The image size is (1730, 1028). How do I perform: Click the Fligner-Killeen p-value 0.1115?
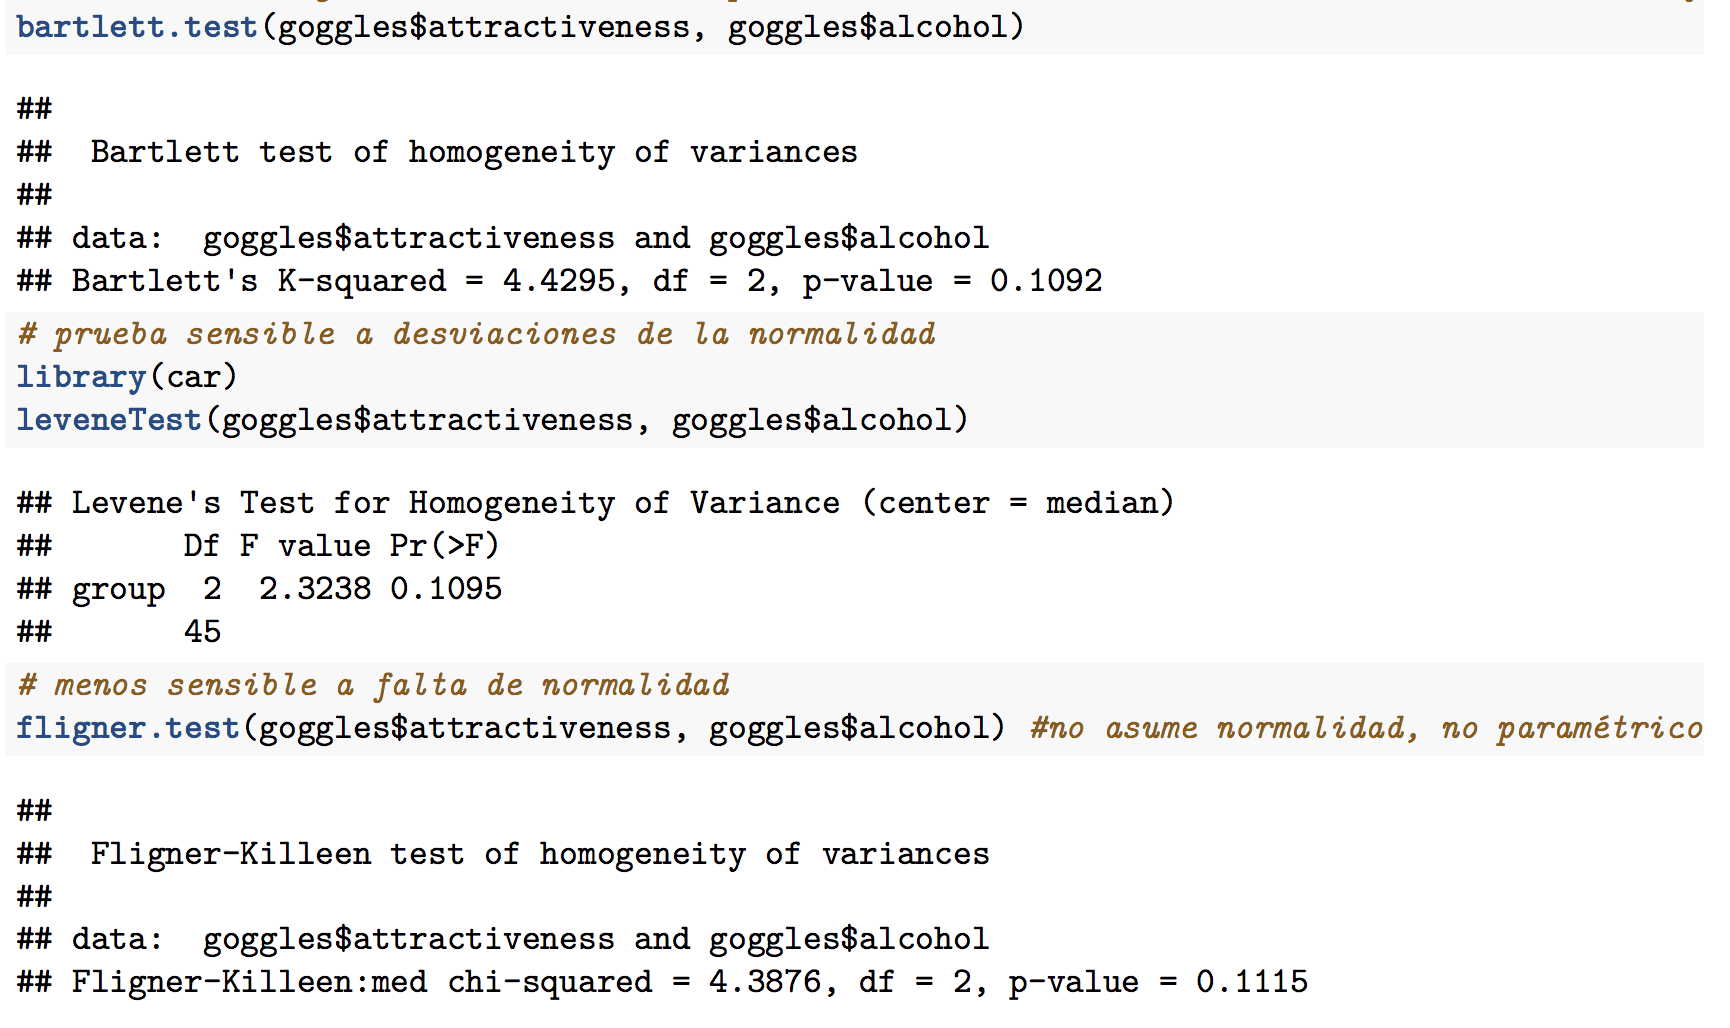[x=1252, y=982]
